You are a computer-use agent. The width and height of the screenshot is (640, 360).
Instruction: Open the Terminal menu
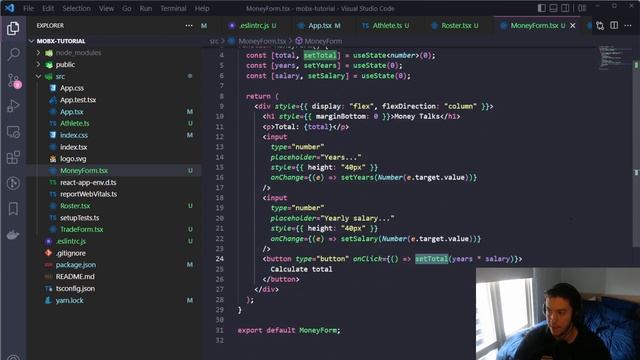(173, 8)
